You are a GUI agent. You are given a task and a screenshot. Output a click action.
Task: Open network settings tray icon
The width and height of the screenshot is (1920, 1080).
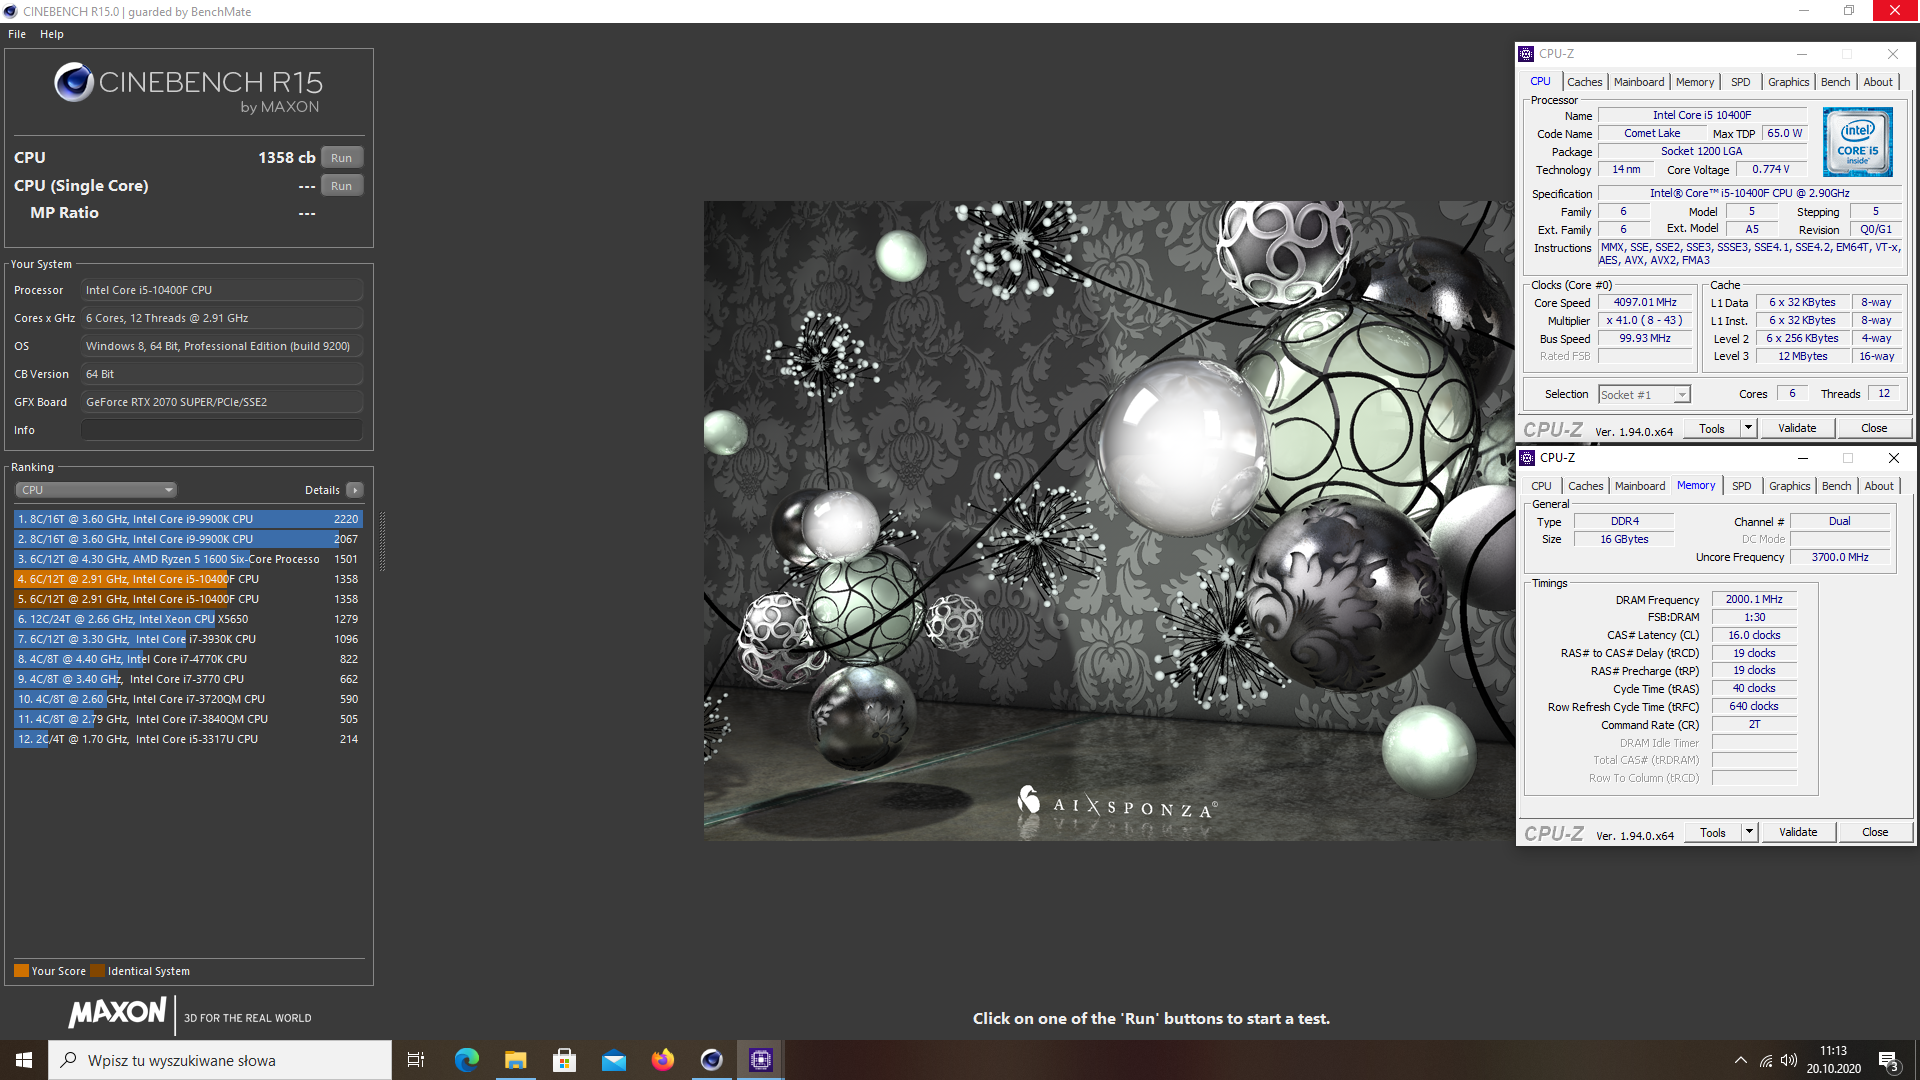click(1766, 1060)
